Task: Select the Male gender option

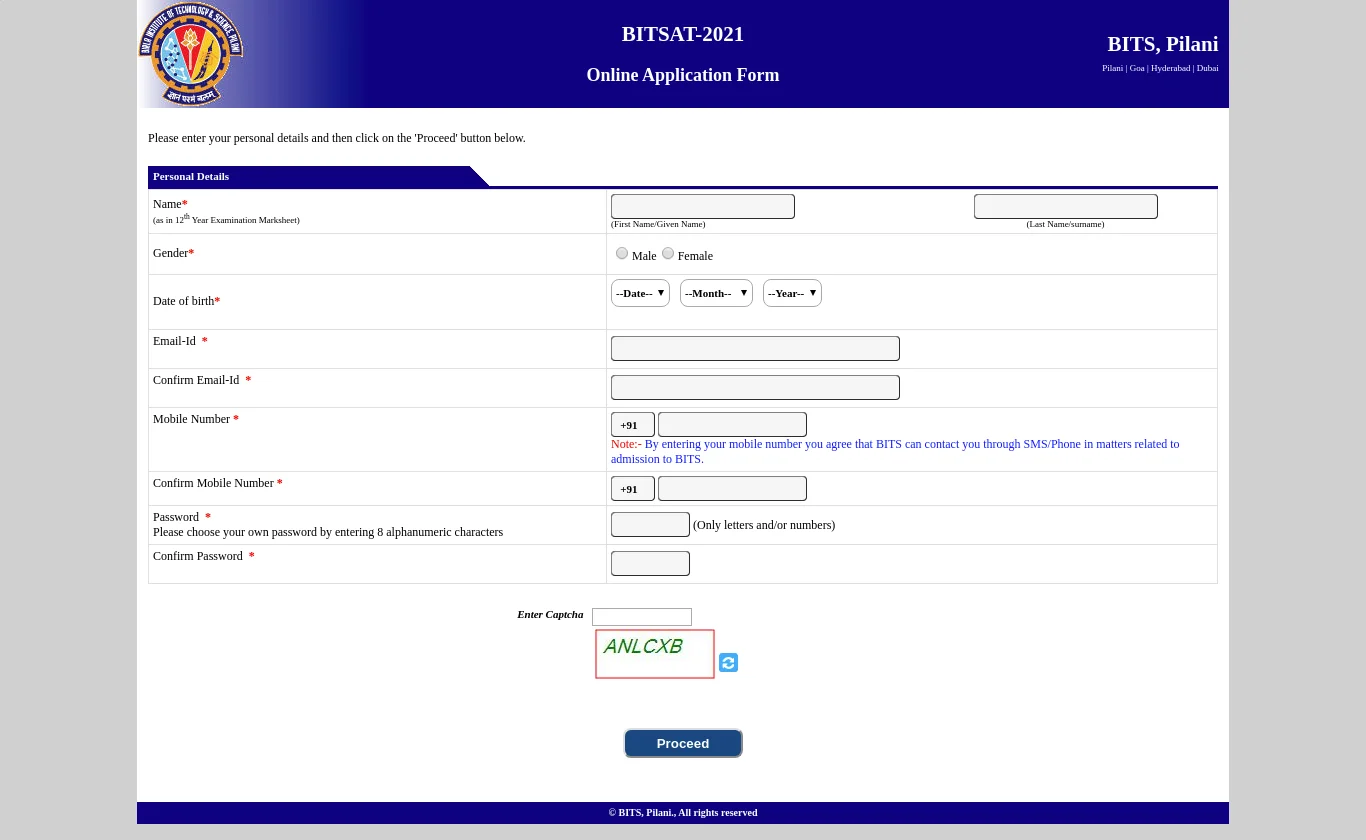Action: coord(622,254)
